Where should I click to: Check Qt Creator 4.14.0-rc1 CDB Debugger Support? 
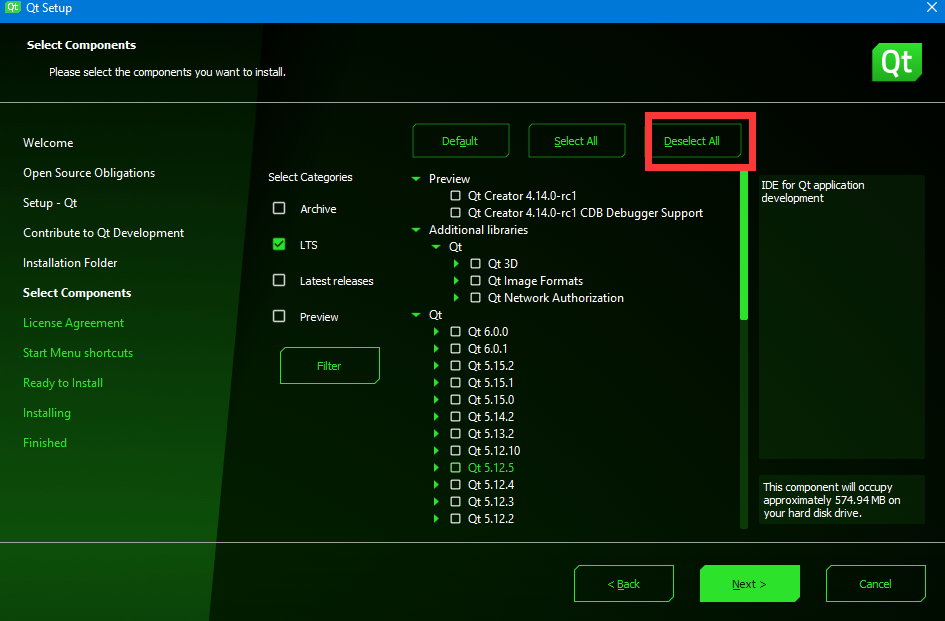(456, 213)
